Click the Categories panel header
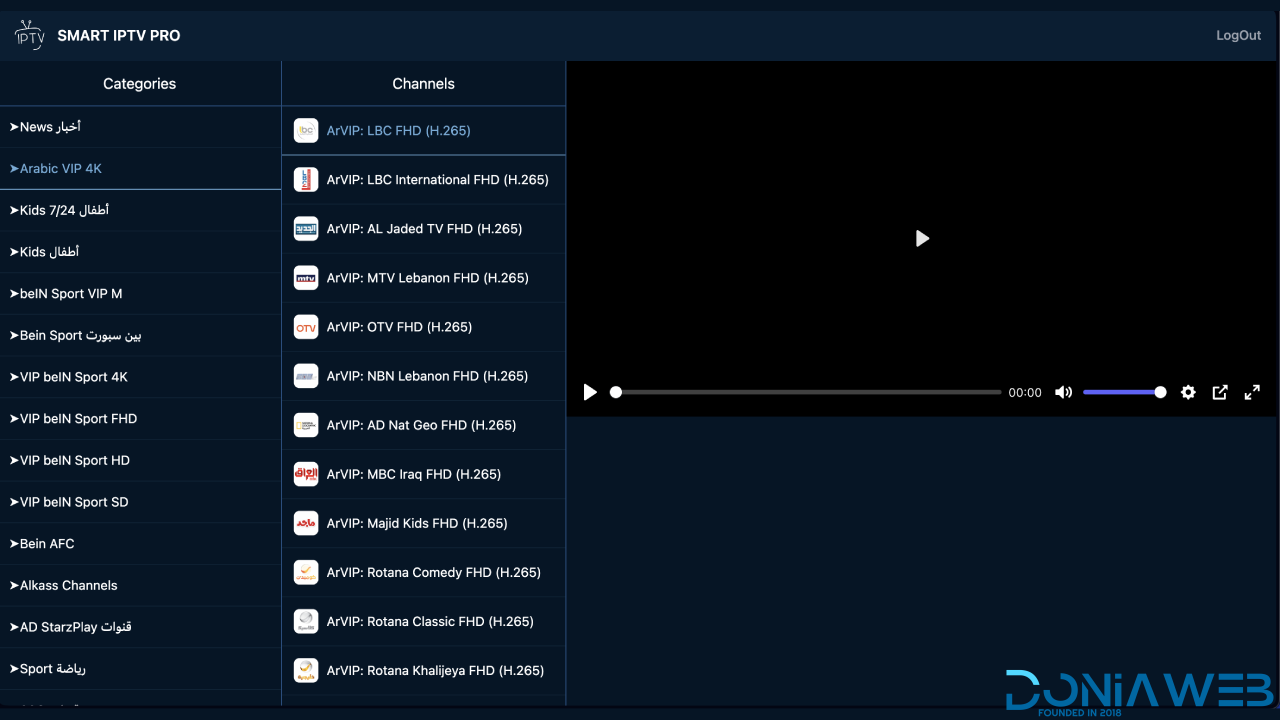This screenshot has height=720, width=1280. pos(140,84)
